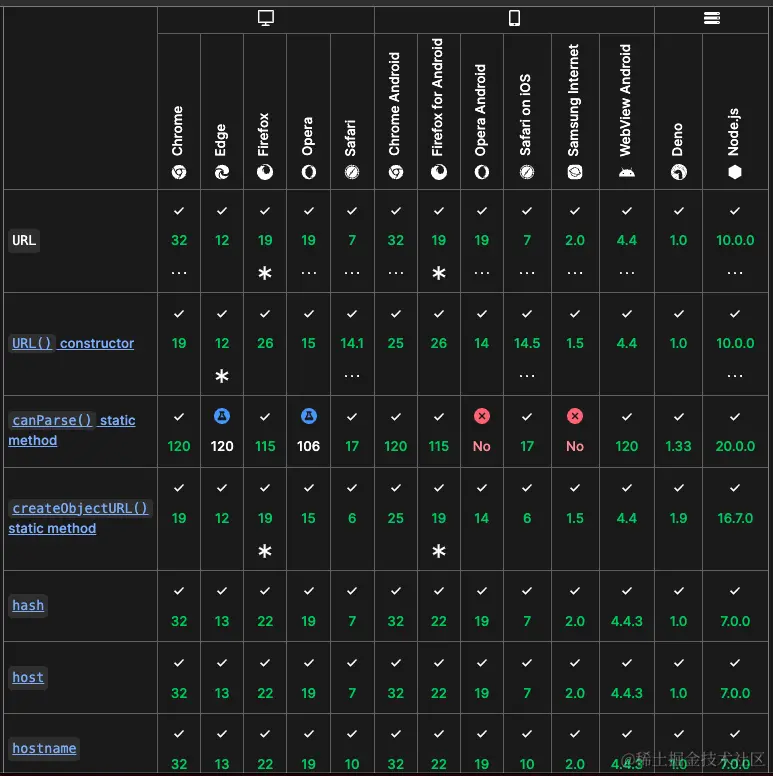The width and height of the screenshot is (773, 776).
Task: Click the Node.js runtime icon
Action: [735, 172]
